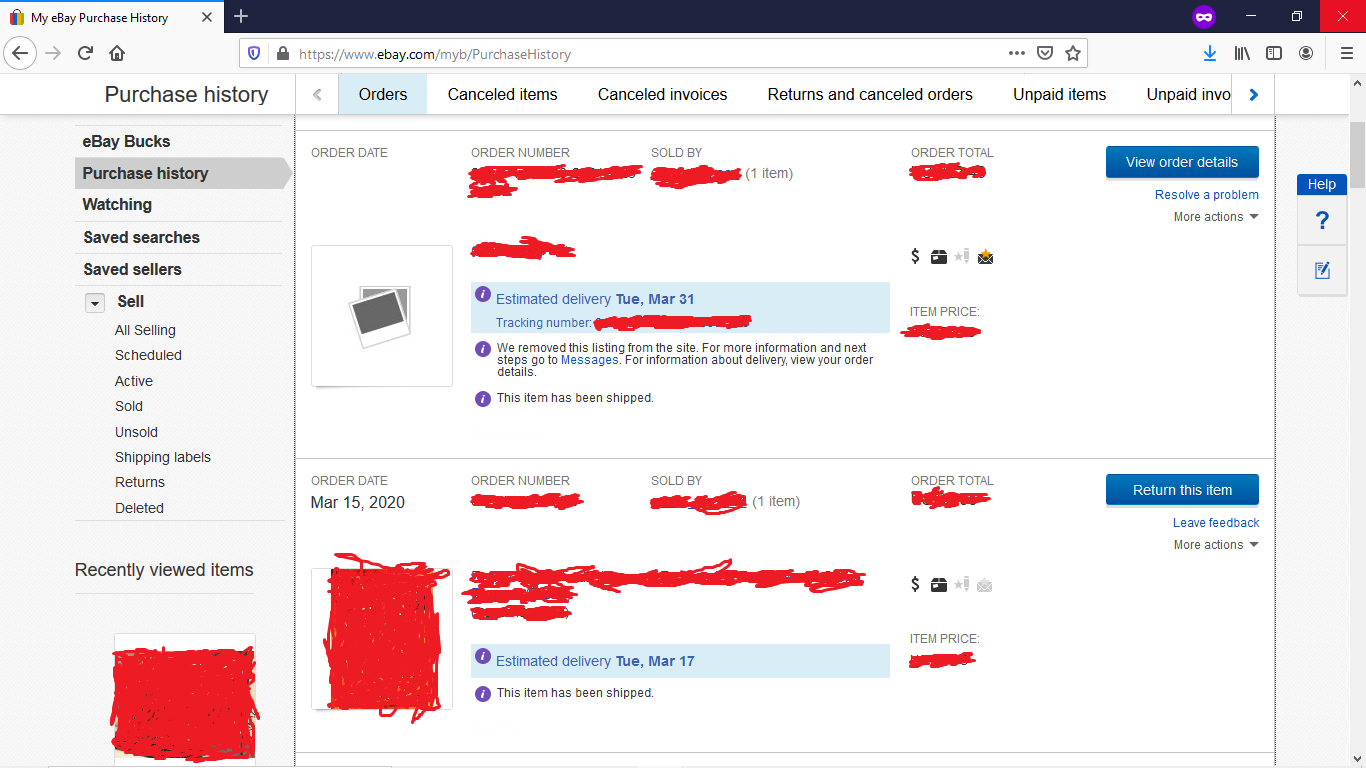The height and width of the screenshot is (768, 1366).
Task: Click the shipped box icon for Mar 17 order
Action: (938, 585)
